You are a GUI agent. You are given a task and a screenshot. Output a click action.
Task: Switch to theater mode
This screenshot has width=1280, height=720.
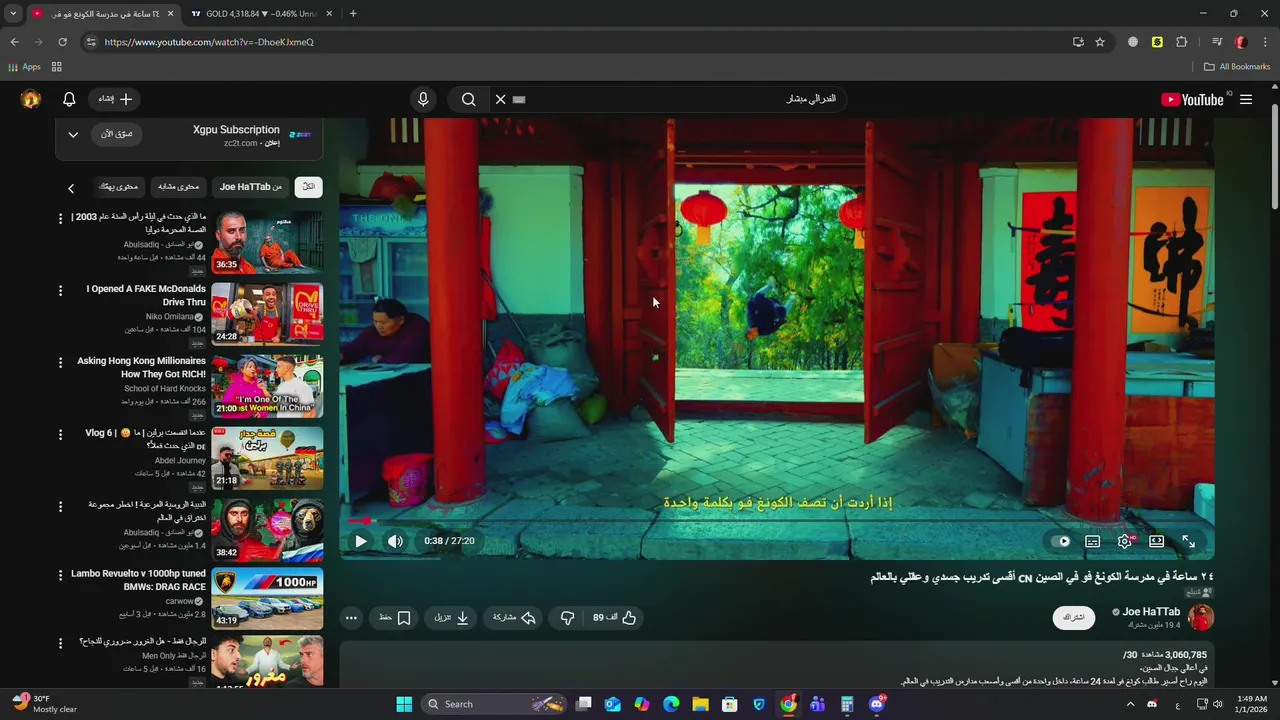click(1157, 541)
